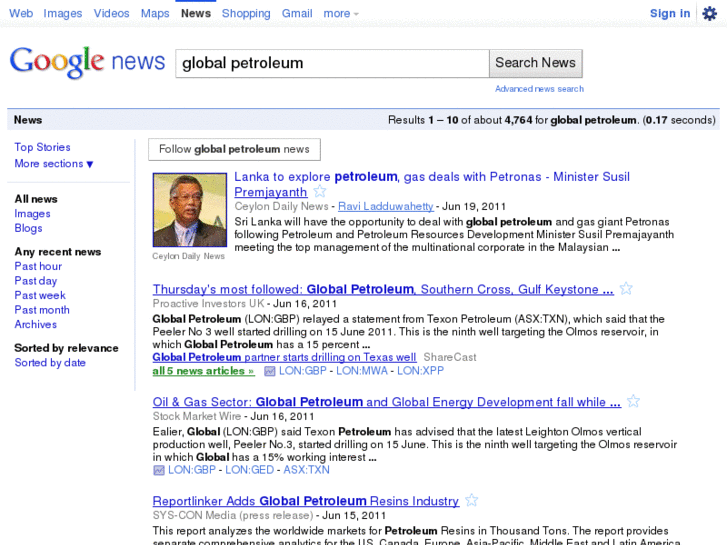The image size is (727, 545).
Task: Open the 'more' menu in top bar
Action: (341, 13)
